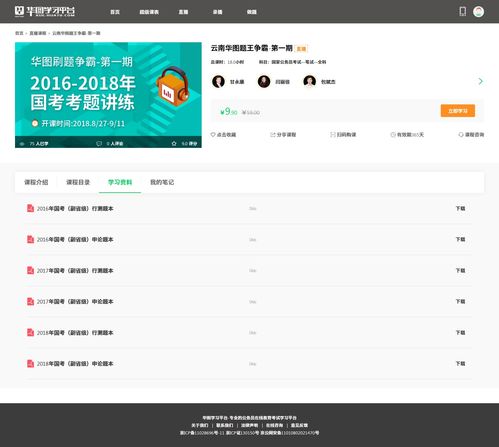
Task: Click the PDF icon for 2018年国考 申论题本
Action: point(30,363)
